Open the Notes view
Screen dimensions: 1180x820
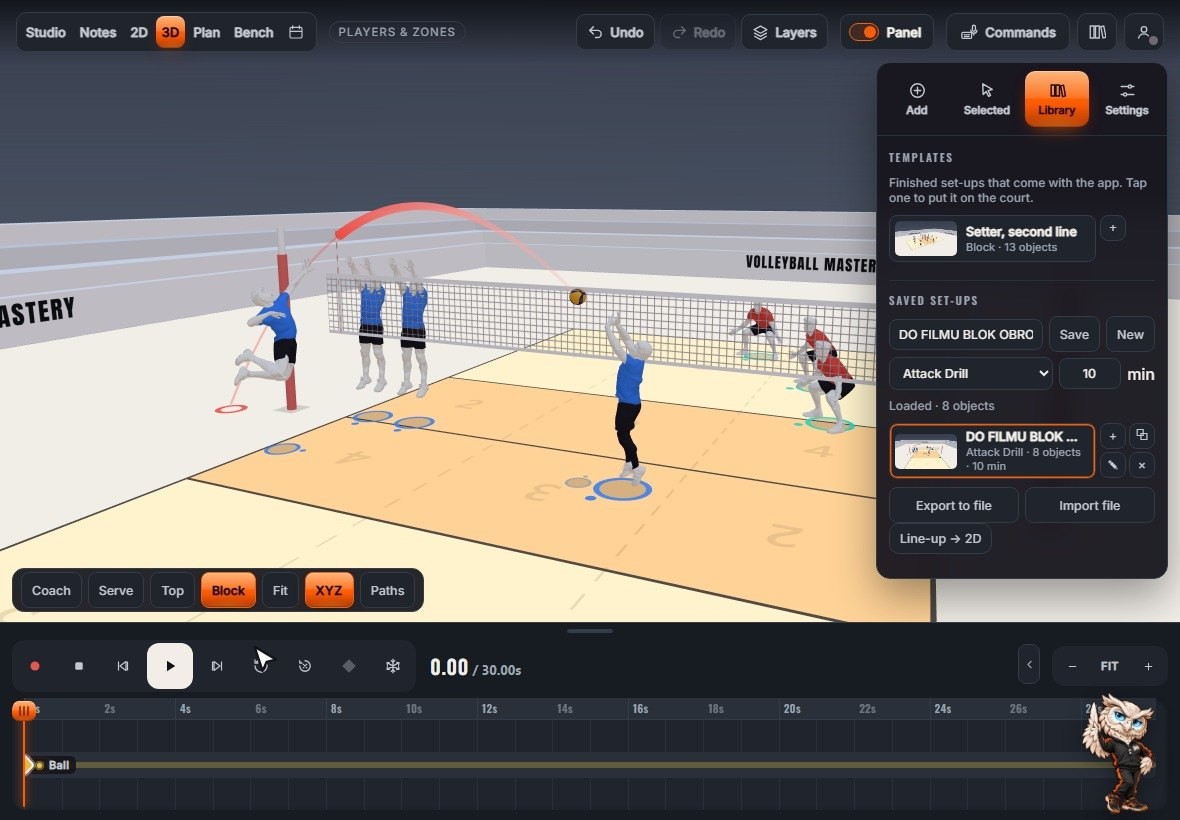point(98,32)
